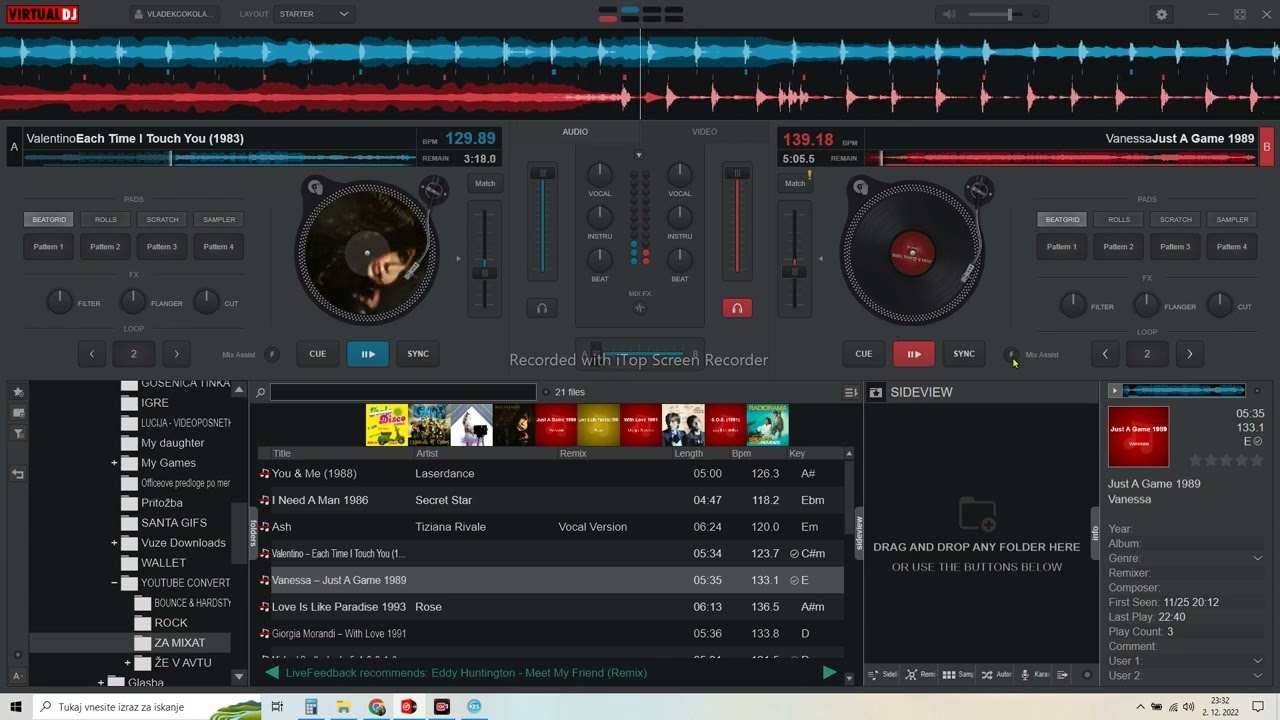This screenshot has width=1280, height=720.
Task: Click the sideview side tab
Action: [x=858, y=531]
